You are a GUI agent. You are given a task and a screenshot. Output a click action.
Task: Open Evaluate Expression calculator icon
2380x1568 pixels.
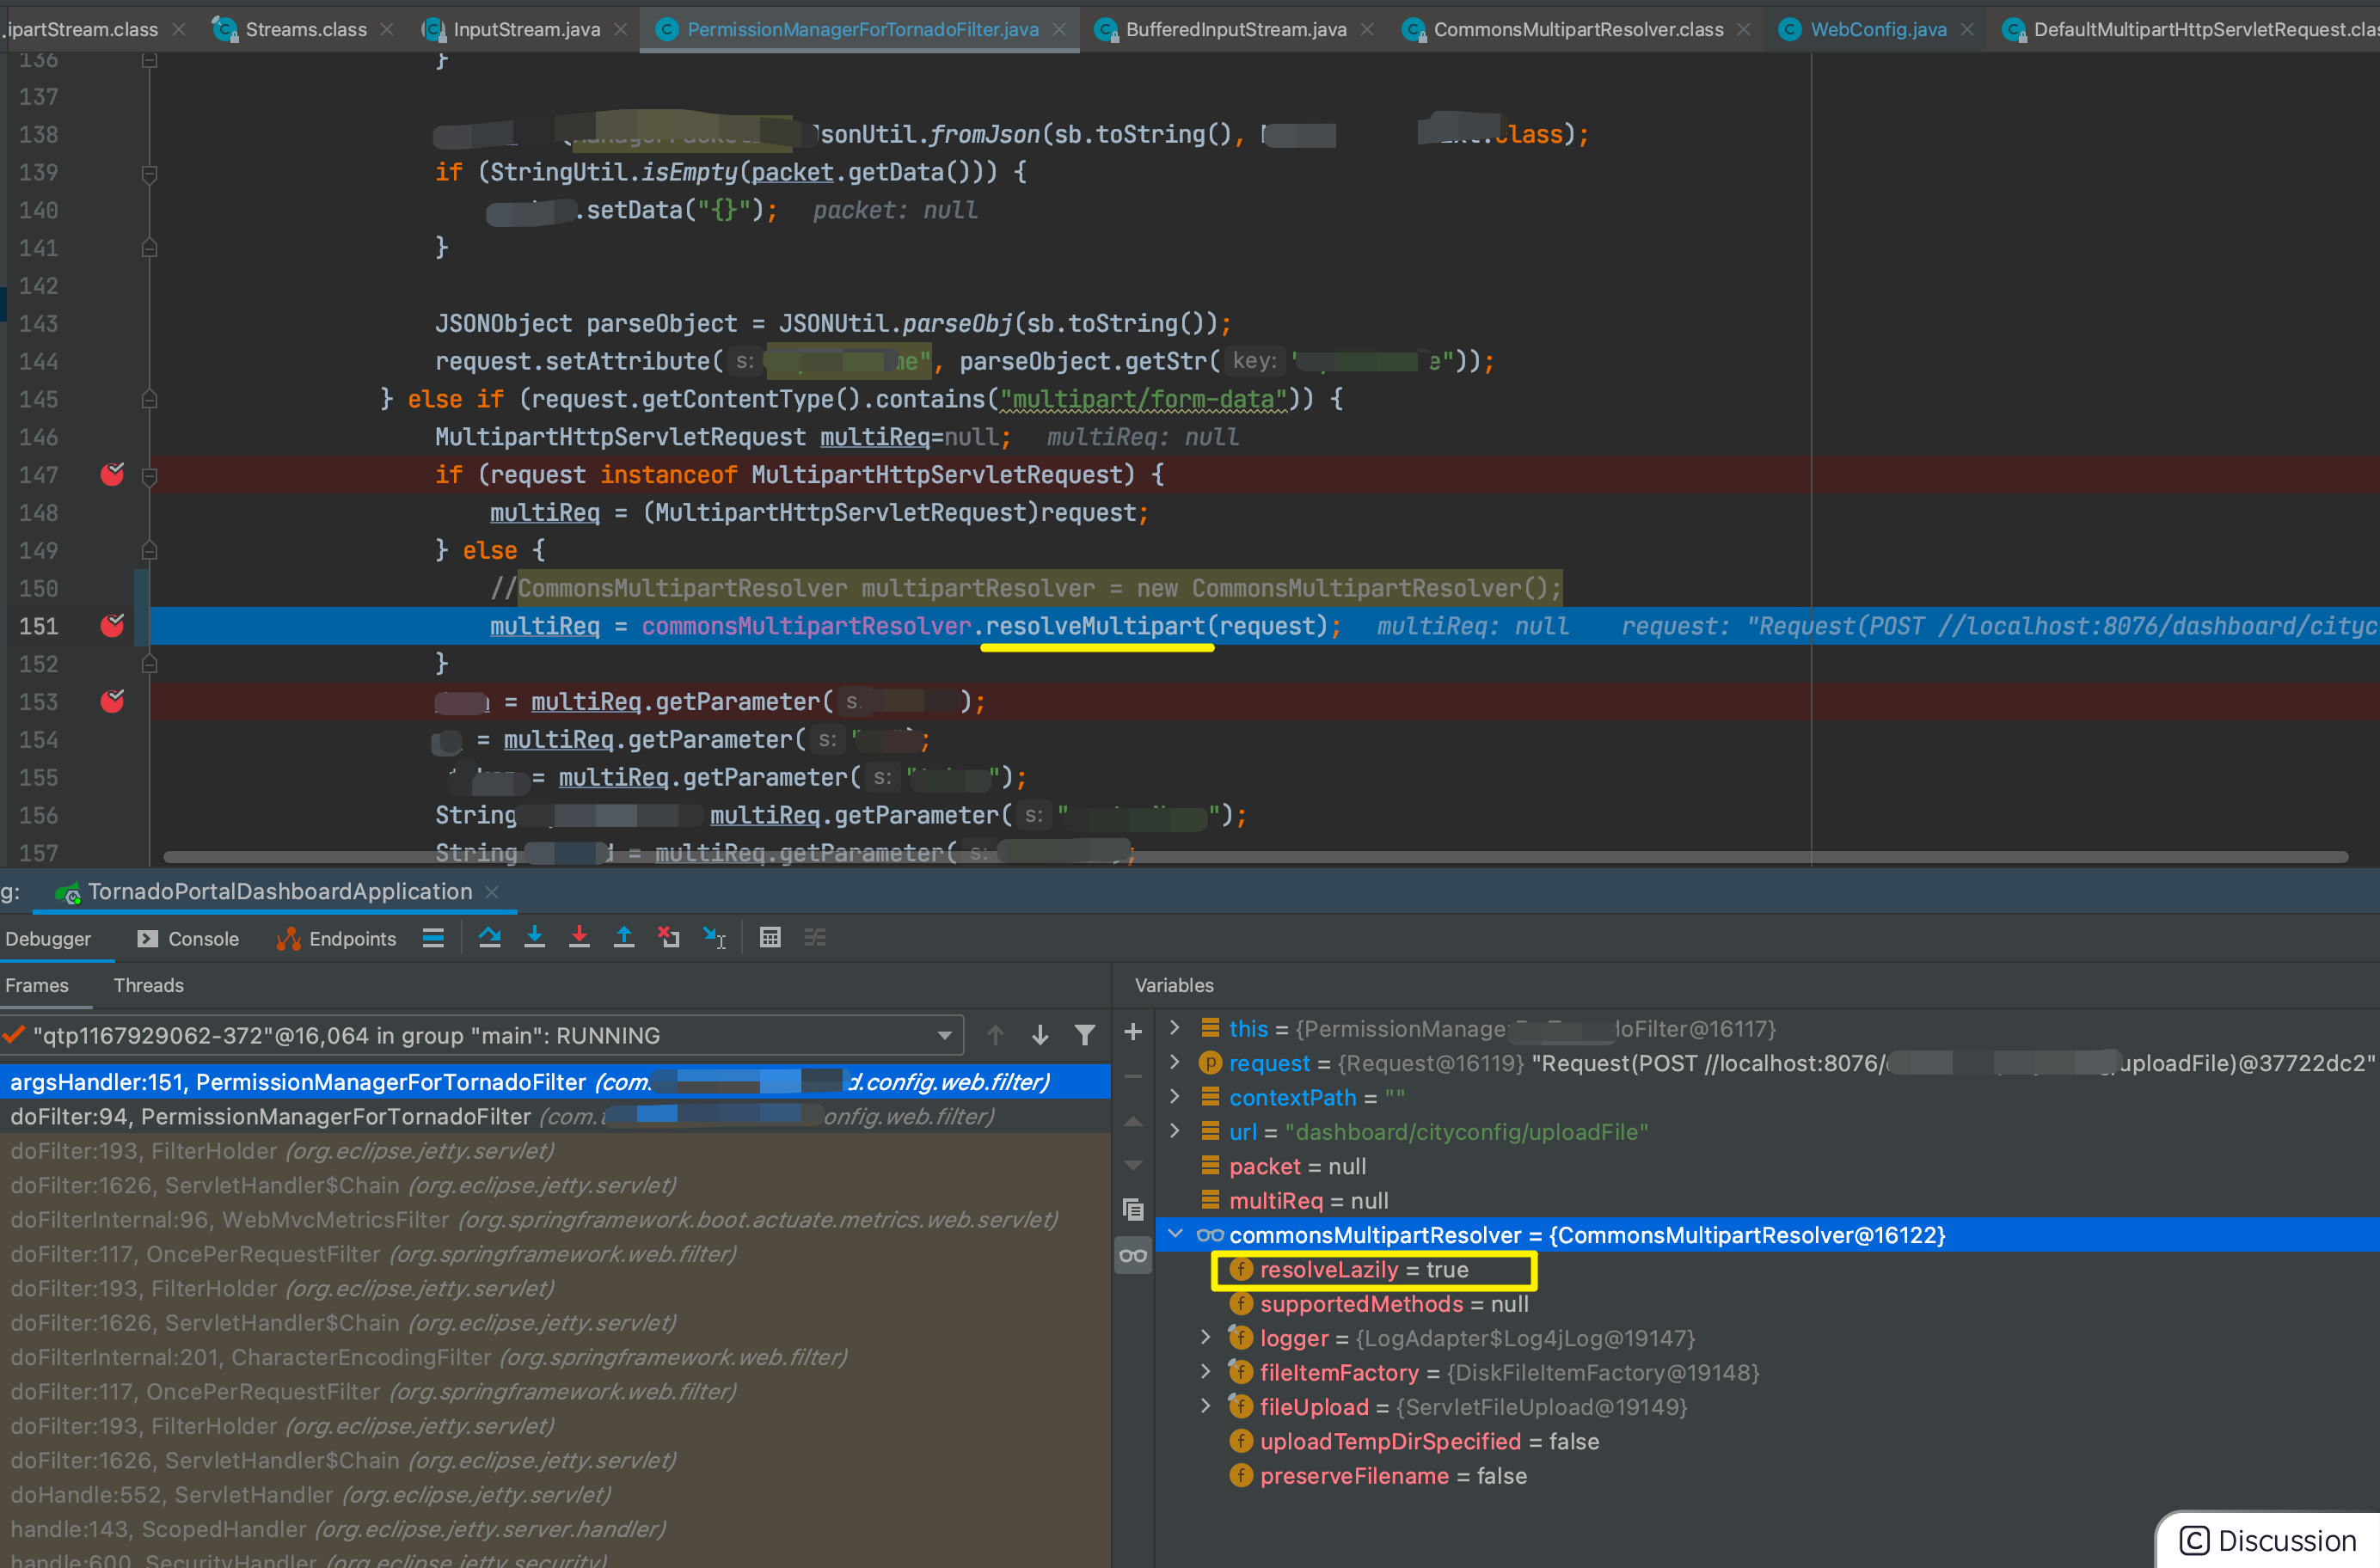770,938
